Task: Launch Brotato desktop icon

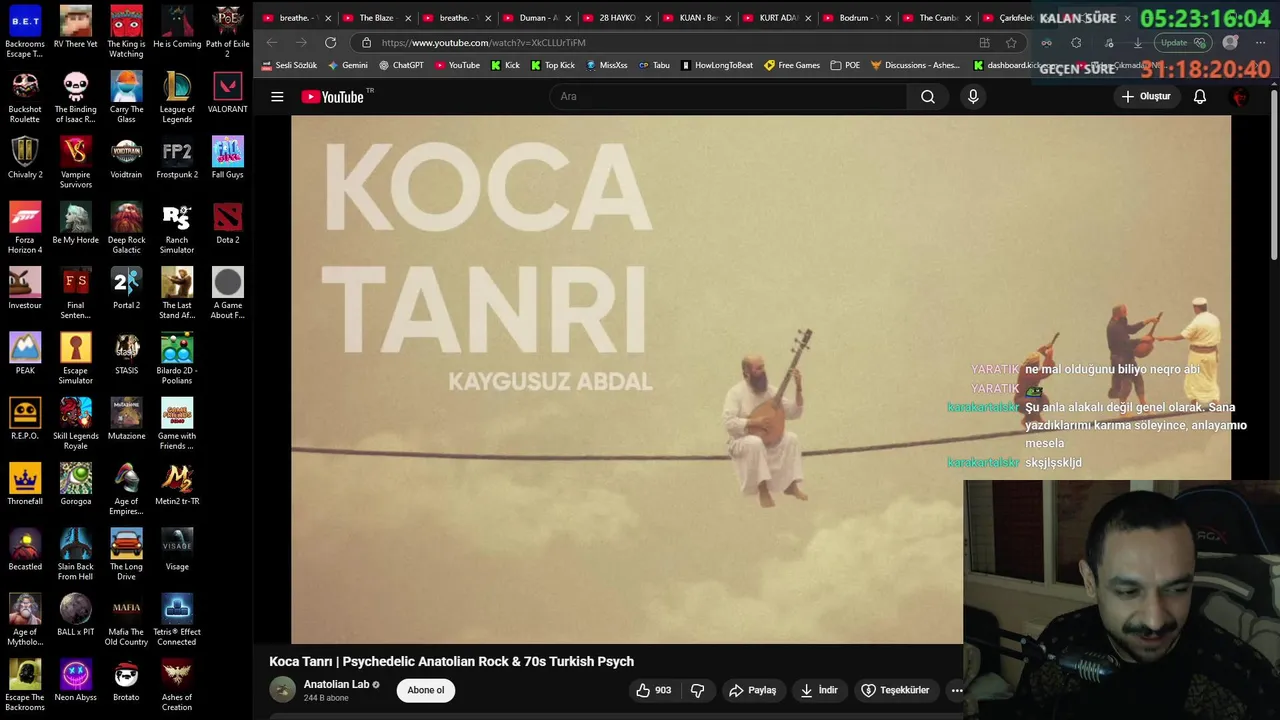Action: click(126, 680)
